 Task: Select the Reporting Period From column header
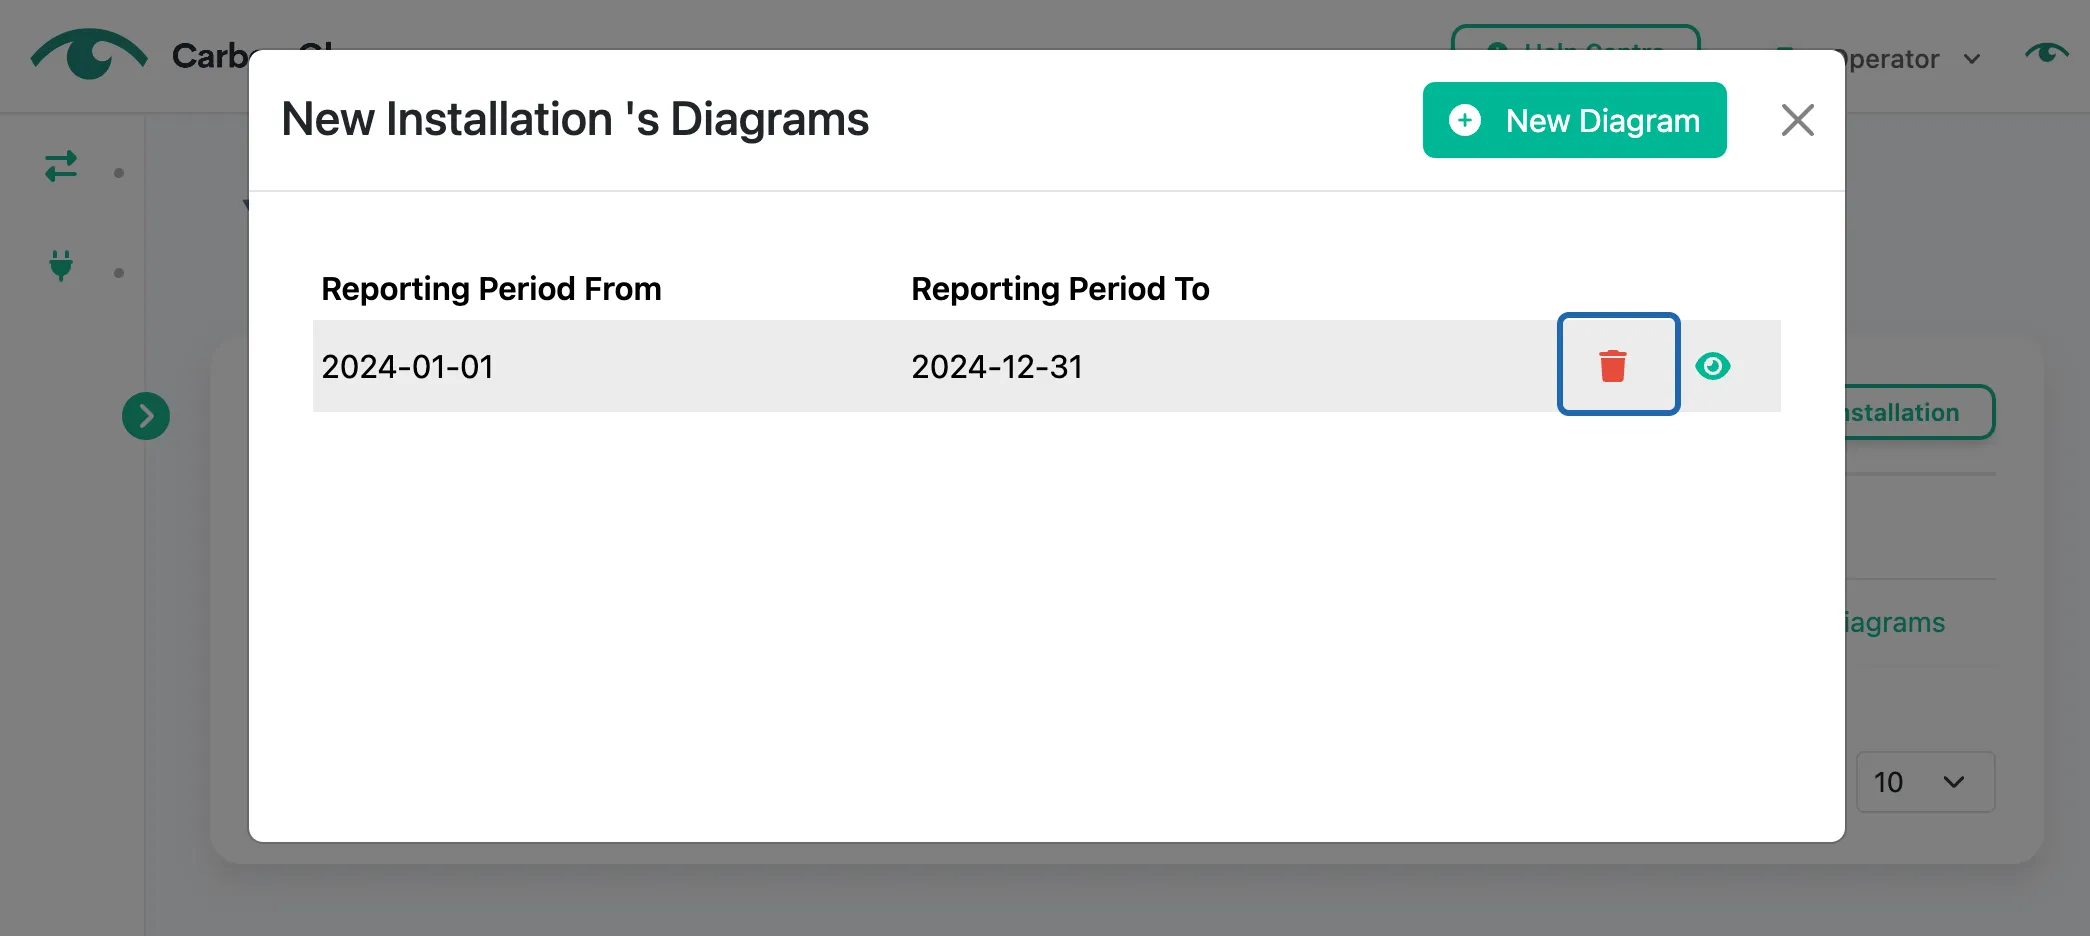tap(491, 289)
